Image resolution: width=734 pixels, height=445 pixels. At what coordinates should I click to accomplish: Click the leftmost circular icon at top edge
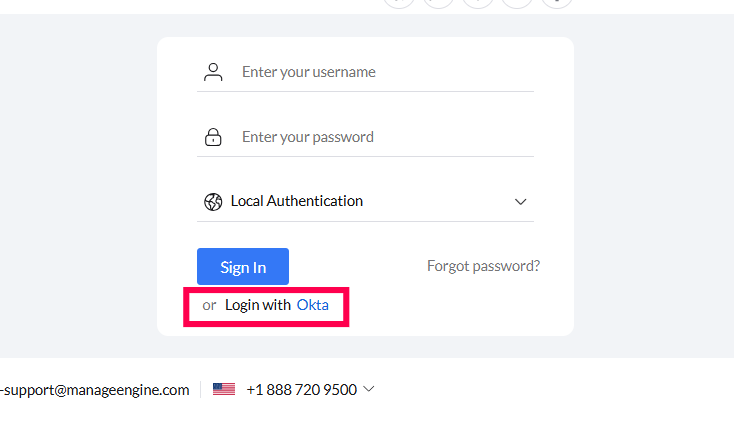[398, 2]
